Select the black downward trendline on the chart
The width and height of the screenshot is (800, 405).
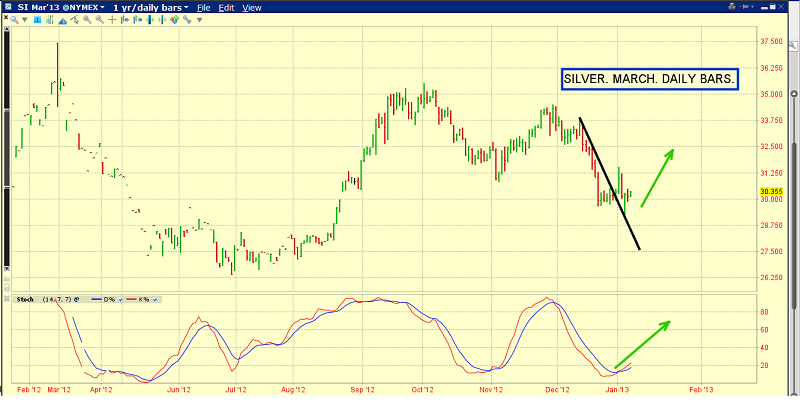[x=610, y=185]
